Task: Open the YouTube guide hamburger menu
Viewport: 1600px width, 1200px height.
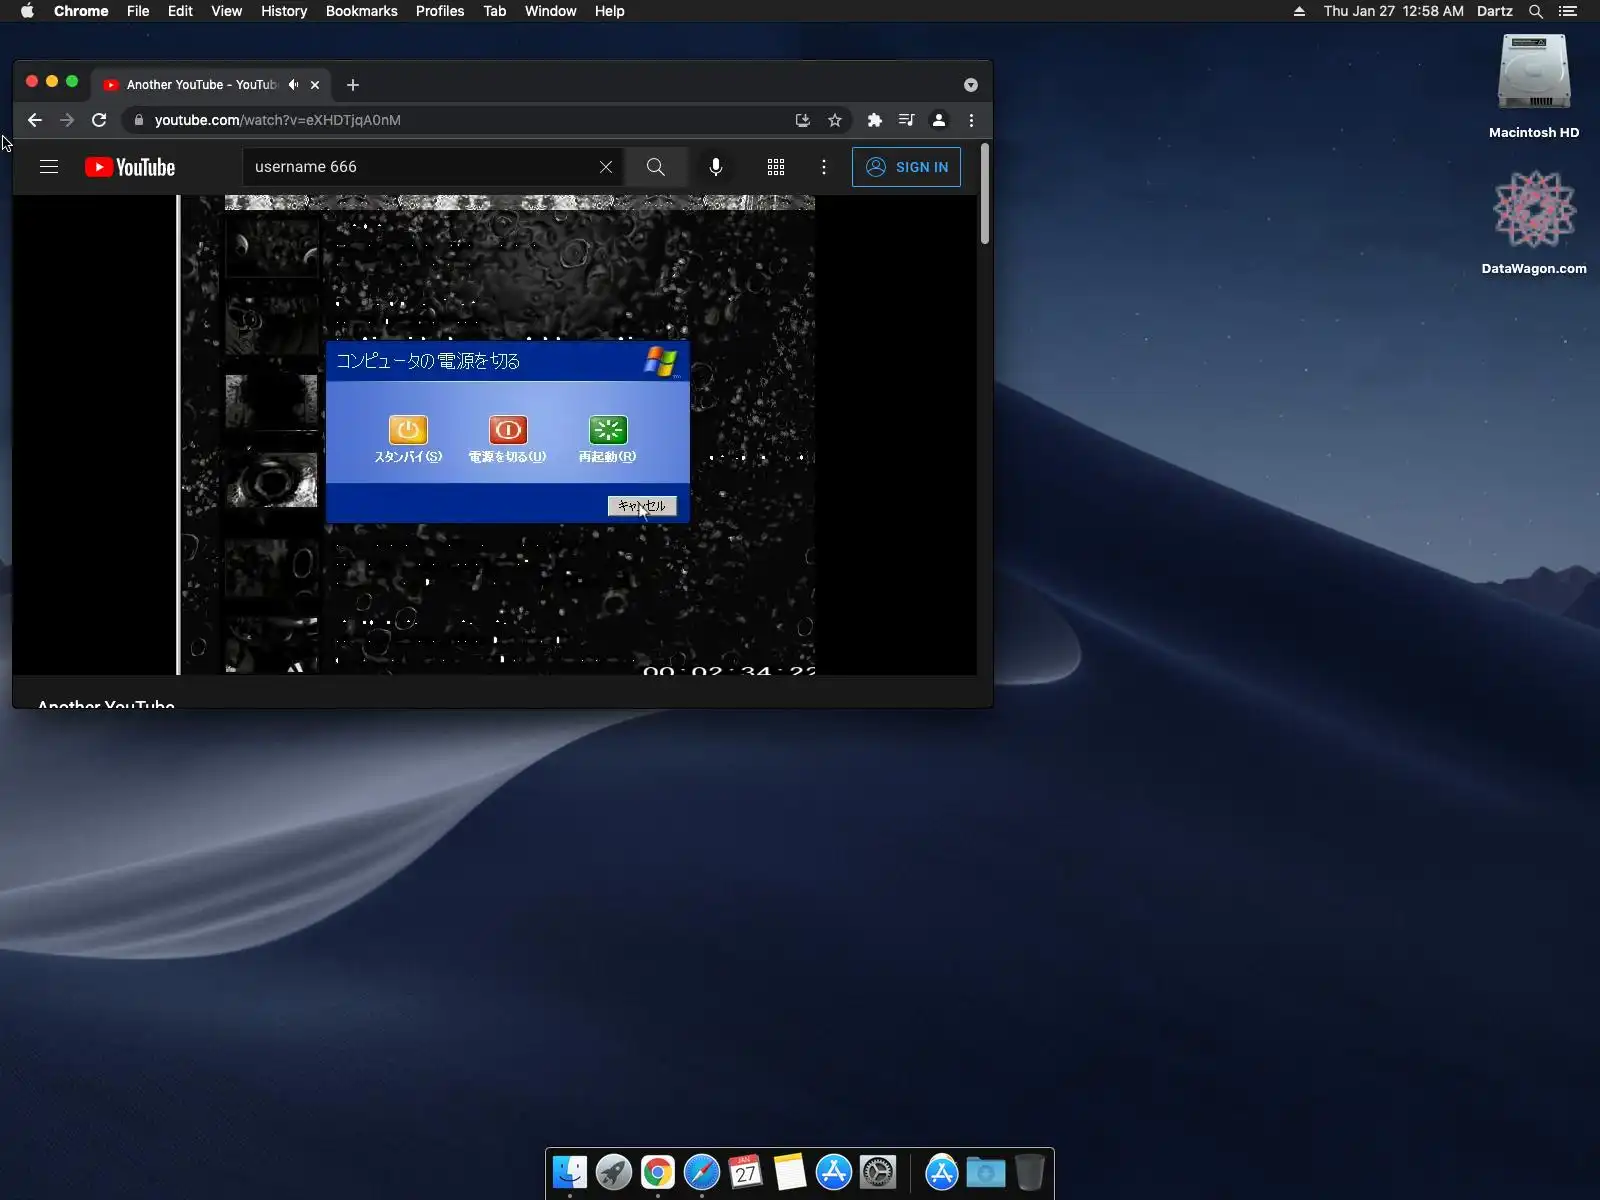Action: [x=49, y=167]
